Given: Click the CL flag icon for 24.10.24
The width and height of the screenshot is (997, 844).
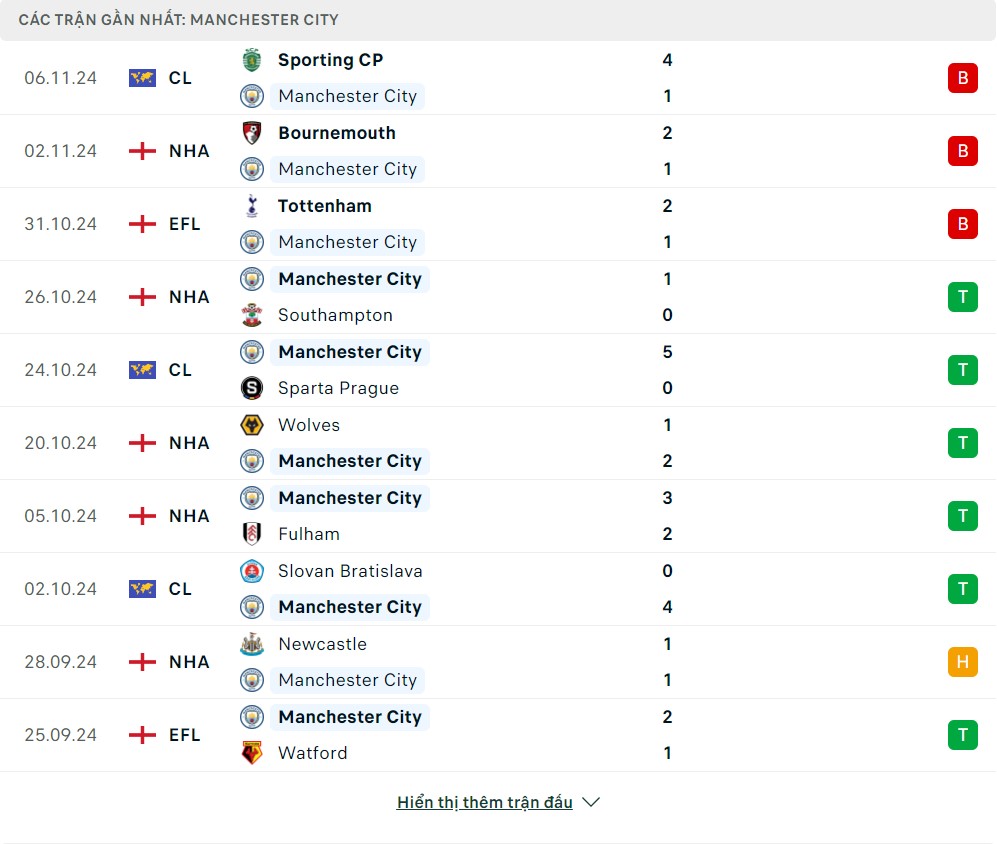Looking at the screenshot, I should pyautogui.click(x=143, y=370).
